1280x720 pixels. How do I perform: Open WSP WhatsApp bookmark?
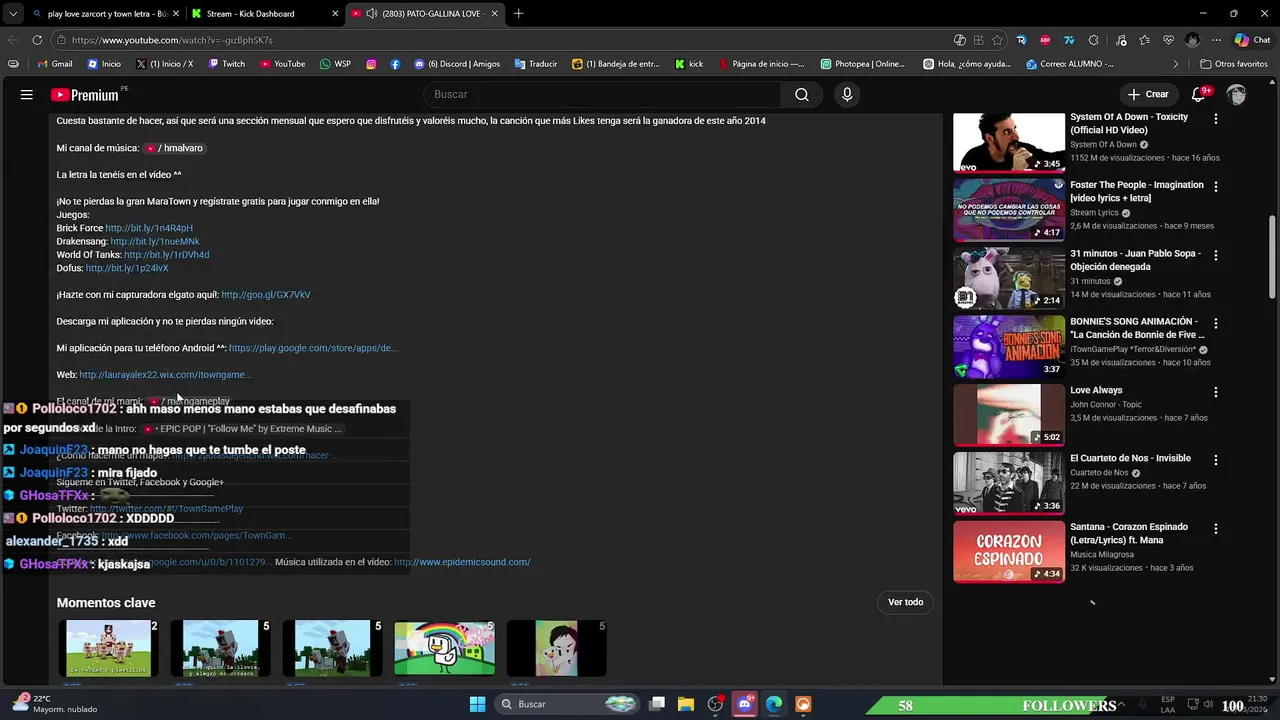[x=335, y=64]
